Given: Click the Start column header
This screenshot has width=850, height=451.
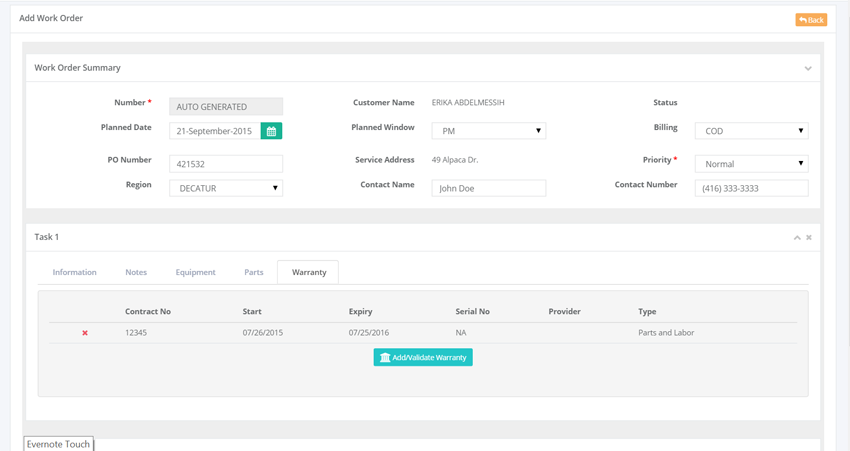Looking at the screenshot, I should point(252,312).
